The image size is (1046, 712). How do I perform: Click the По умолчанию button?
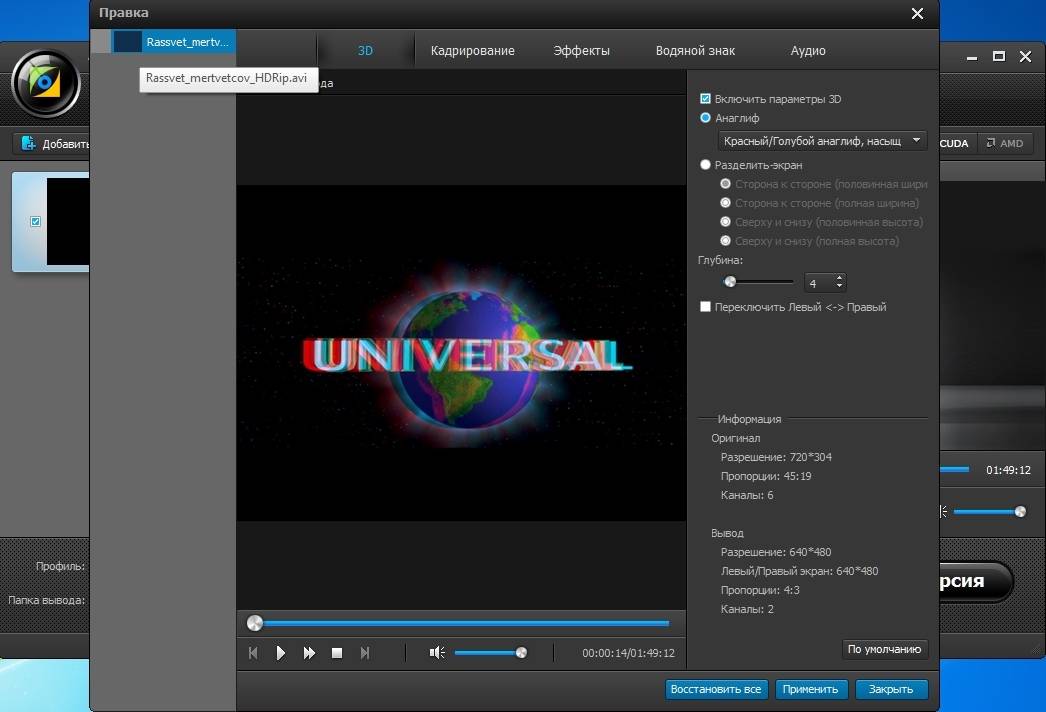(885, 649)
